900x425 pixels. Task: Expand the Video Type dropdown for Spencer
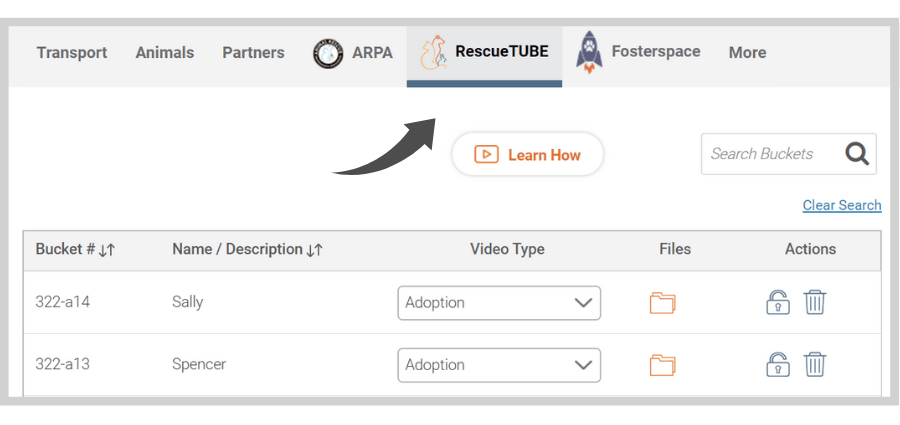tap(499, 365)
